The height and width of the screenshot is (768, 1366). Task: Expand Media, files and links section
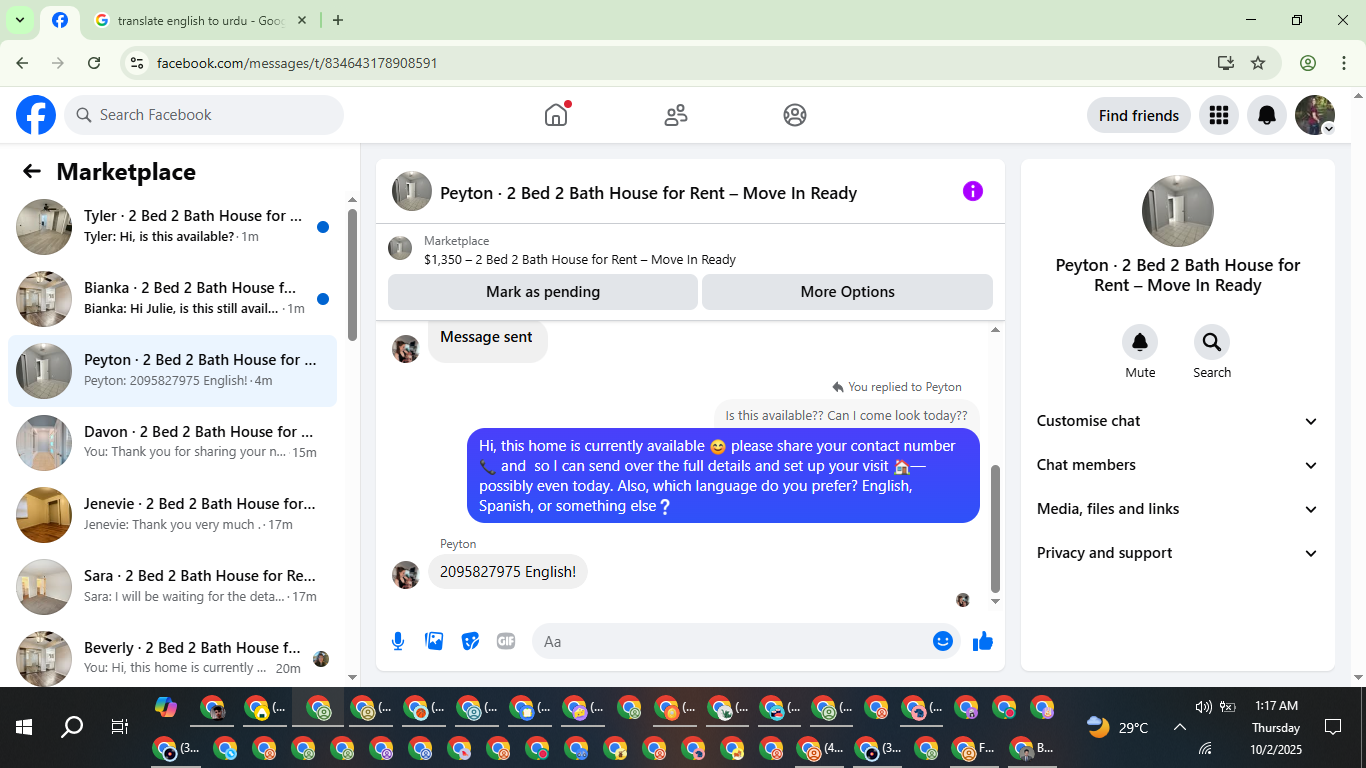pos(1178,509)
